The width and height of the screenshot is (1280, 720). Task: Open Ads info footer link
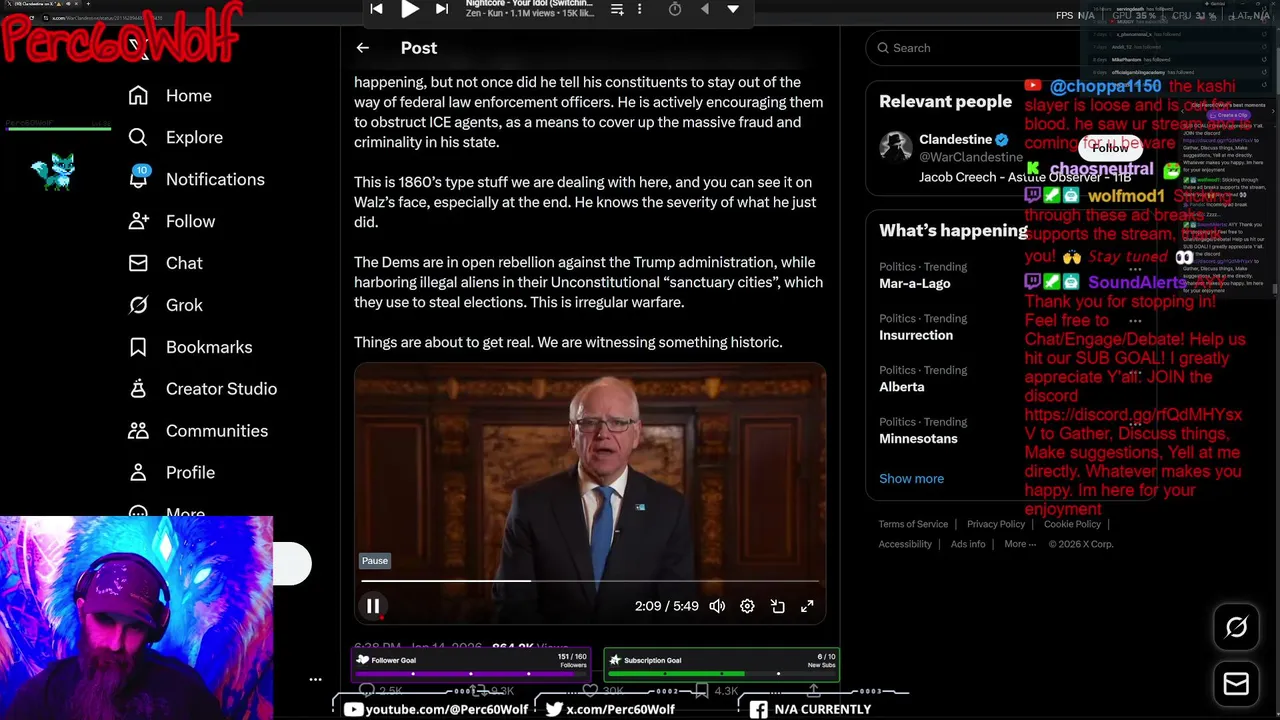(x=968, y=544)
